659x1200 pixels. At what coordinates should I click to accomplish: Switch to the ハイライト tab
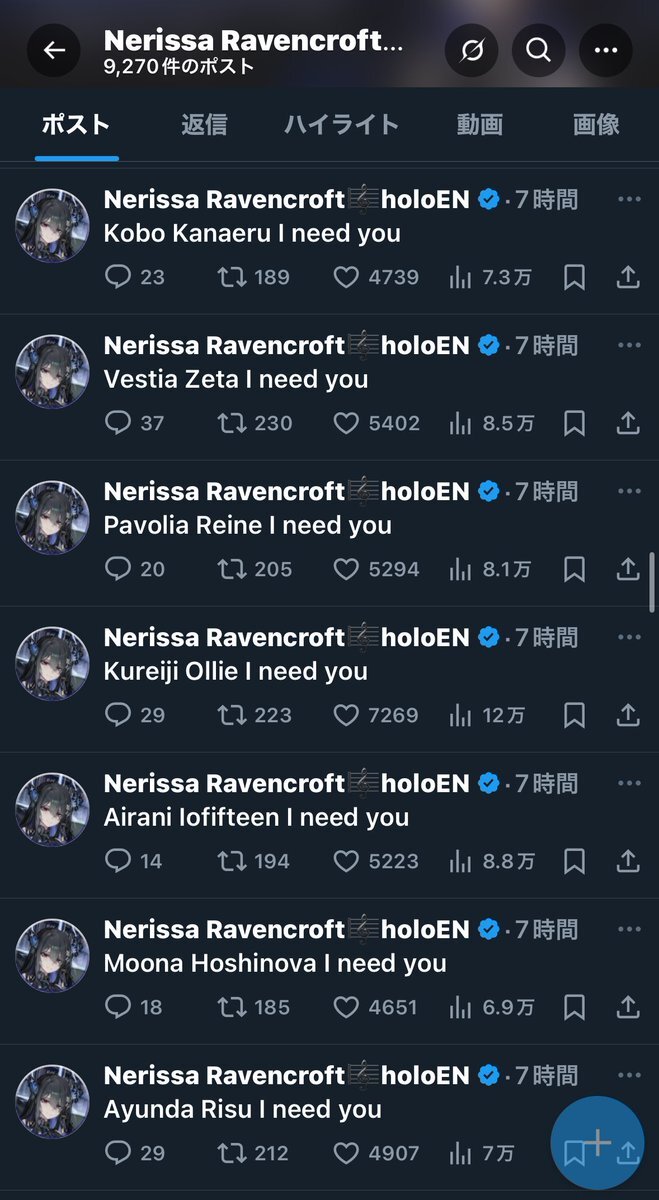341,125
